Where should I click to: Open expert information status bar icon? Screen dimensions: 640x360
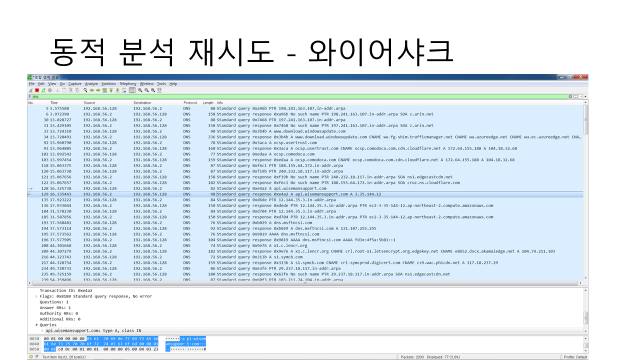point(31,357)
